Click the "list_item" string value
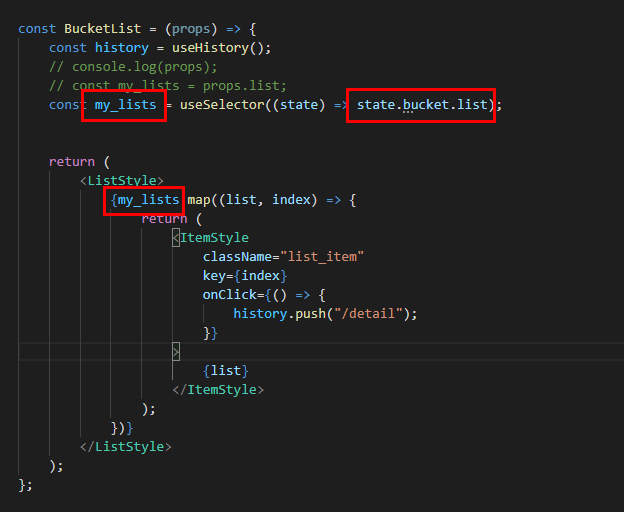The image size is (624, 512). point(322,257)
